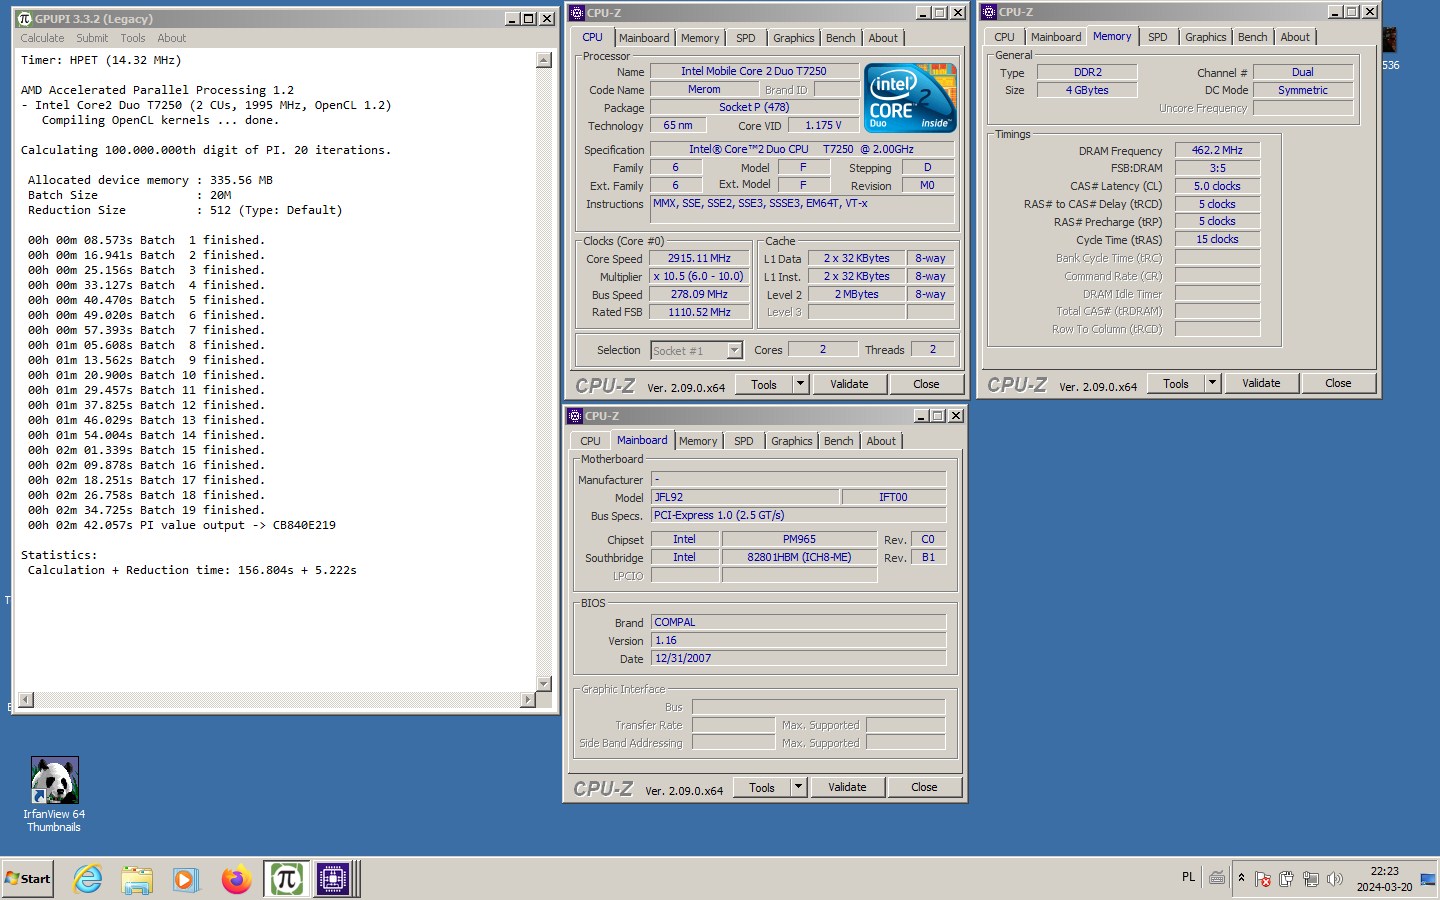Select SPD tab in Memory CPU-Z window

pos(1158,37)
